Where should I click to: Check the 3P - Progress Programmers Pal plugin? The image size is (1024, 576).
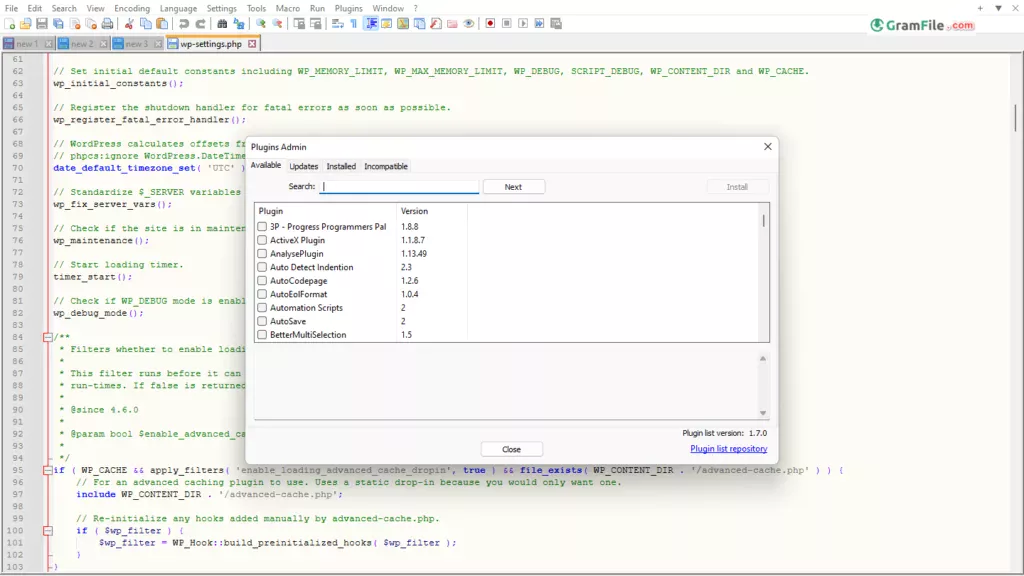pyautogui.click(x=262, y=227)
